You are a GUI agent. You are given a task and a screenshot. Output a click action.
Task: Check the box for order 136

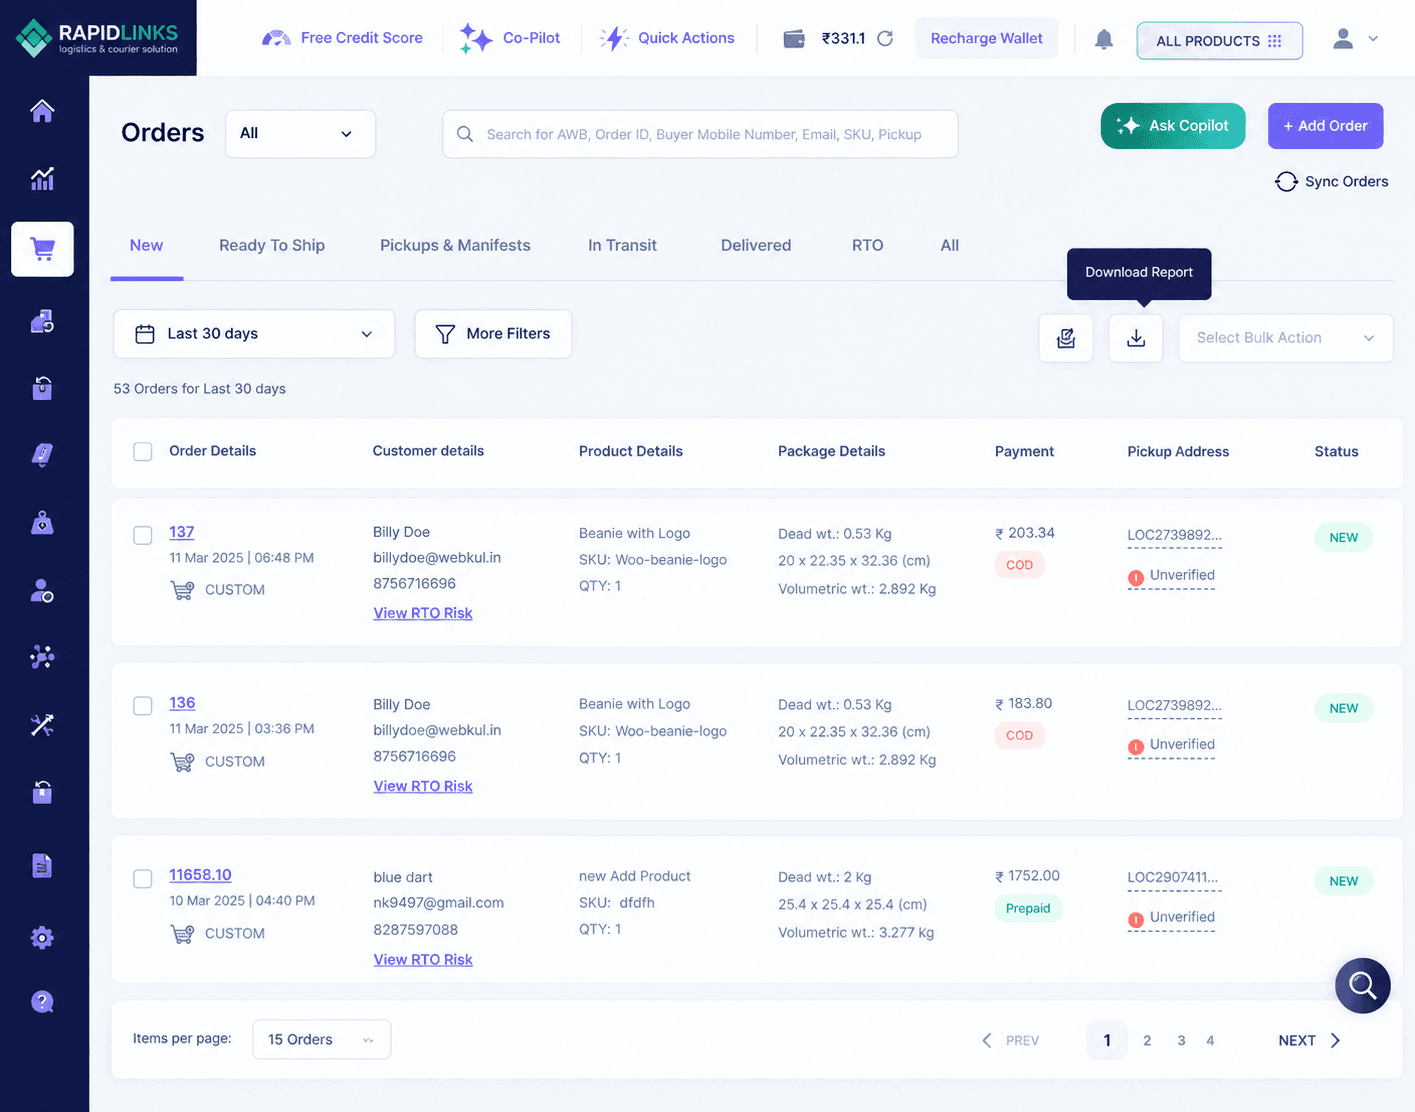tap(143, 706)
